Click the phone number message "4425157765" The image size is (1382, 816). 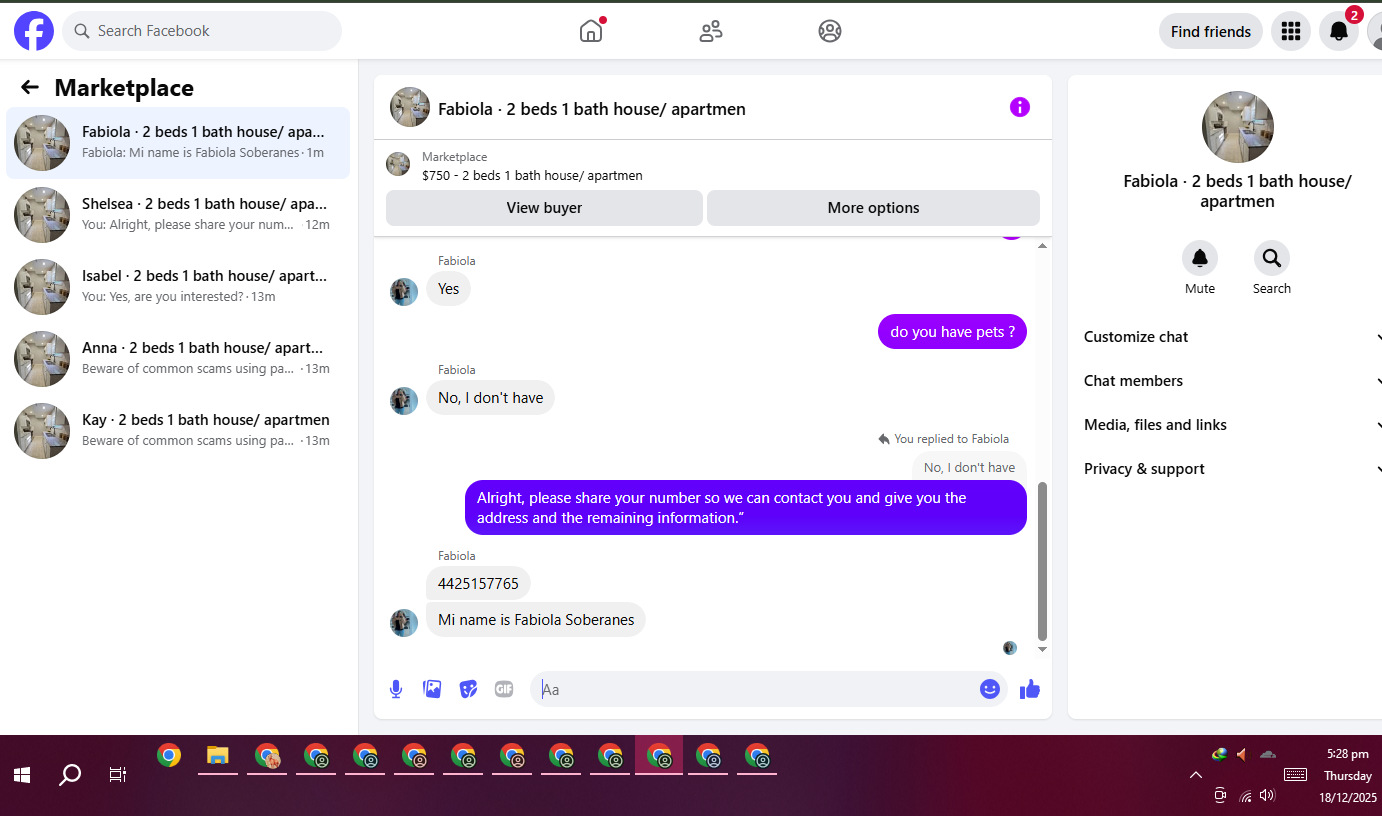tap(478, 583)
